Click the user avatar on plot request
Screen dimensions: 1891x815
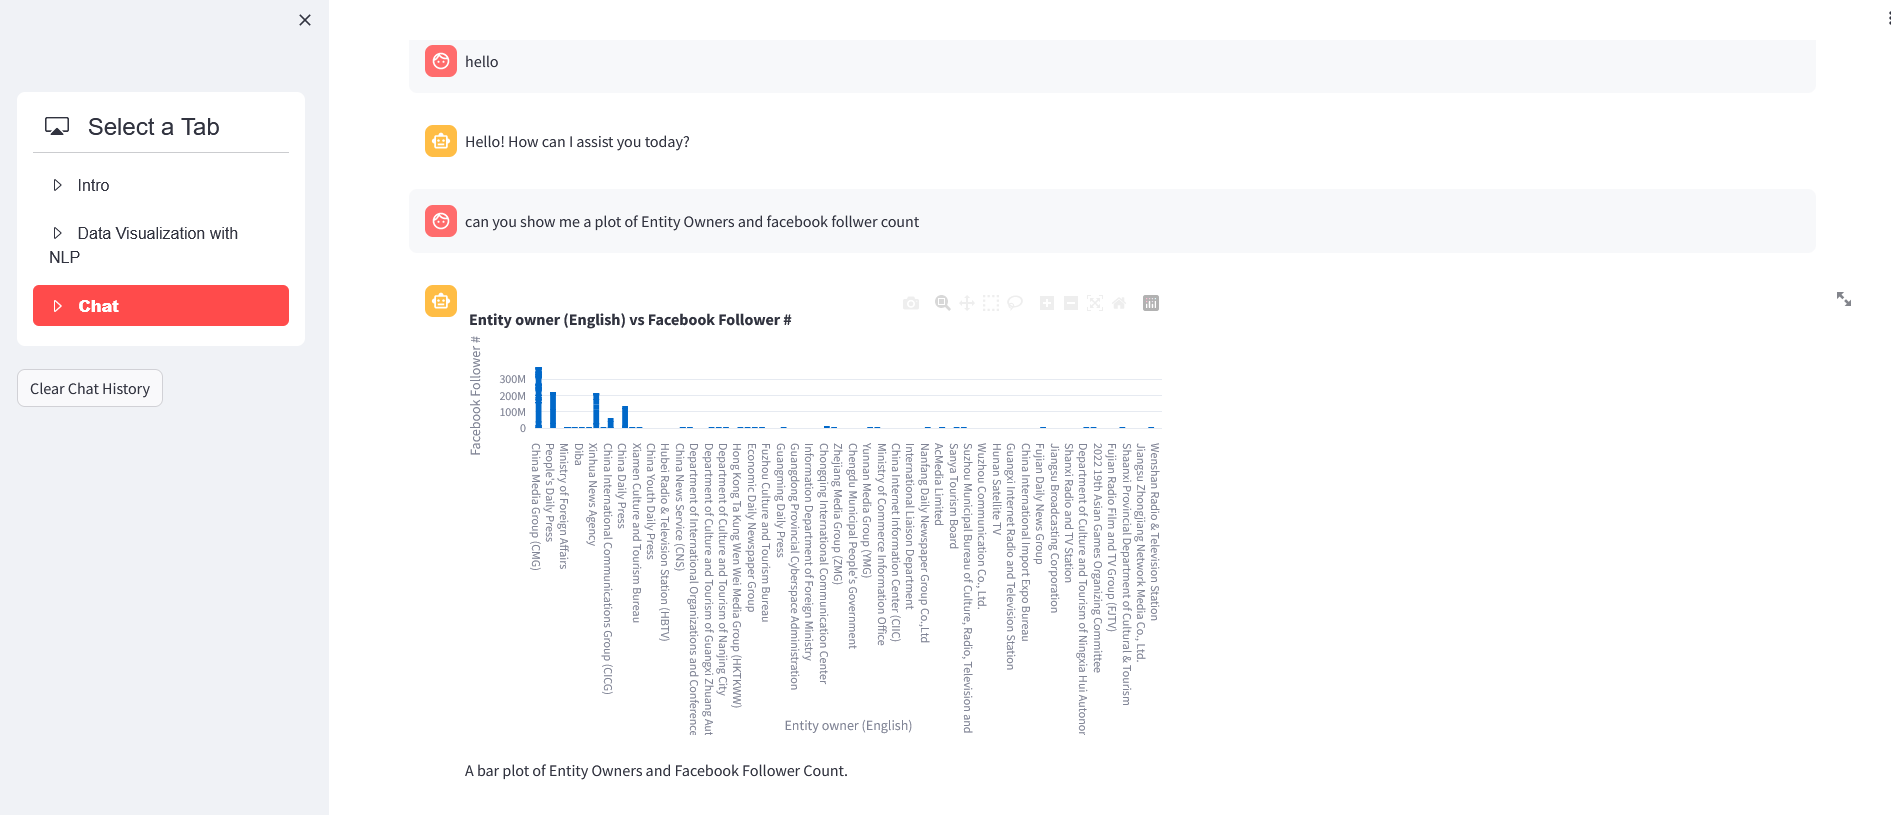coord(441,221)
